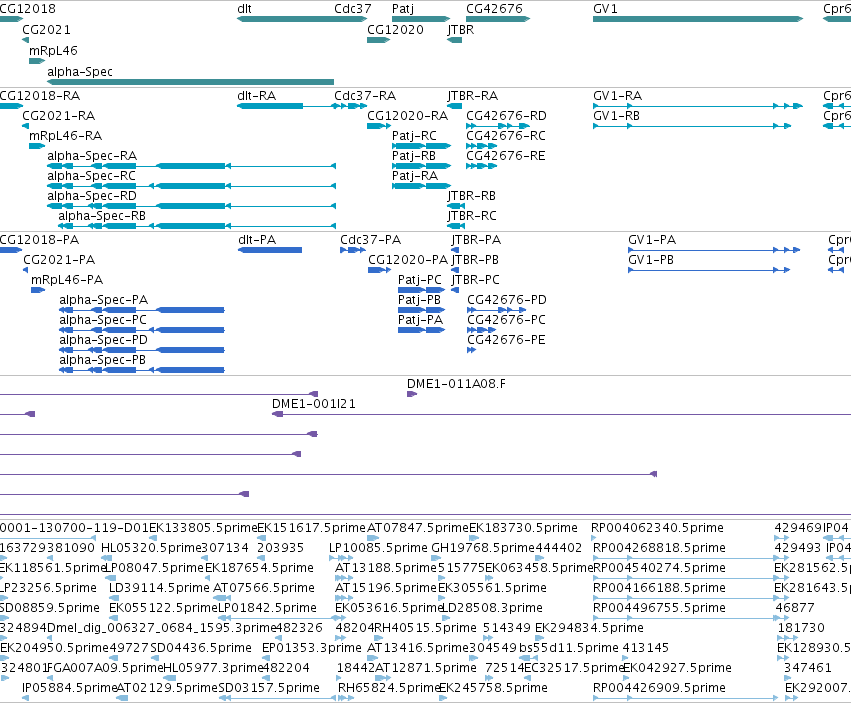851x703 pixels.
Task: Click the CG42676-PD protein label
Action: point(507,300)
